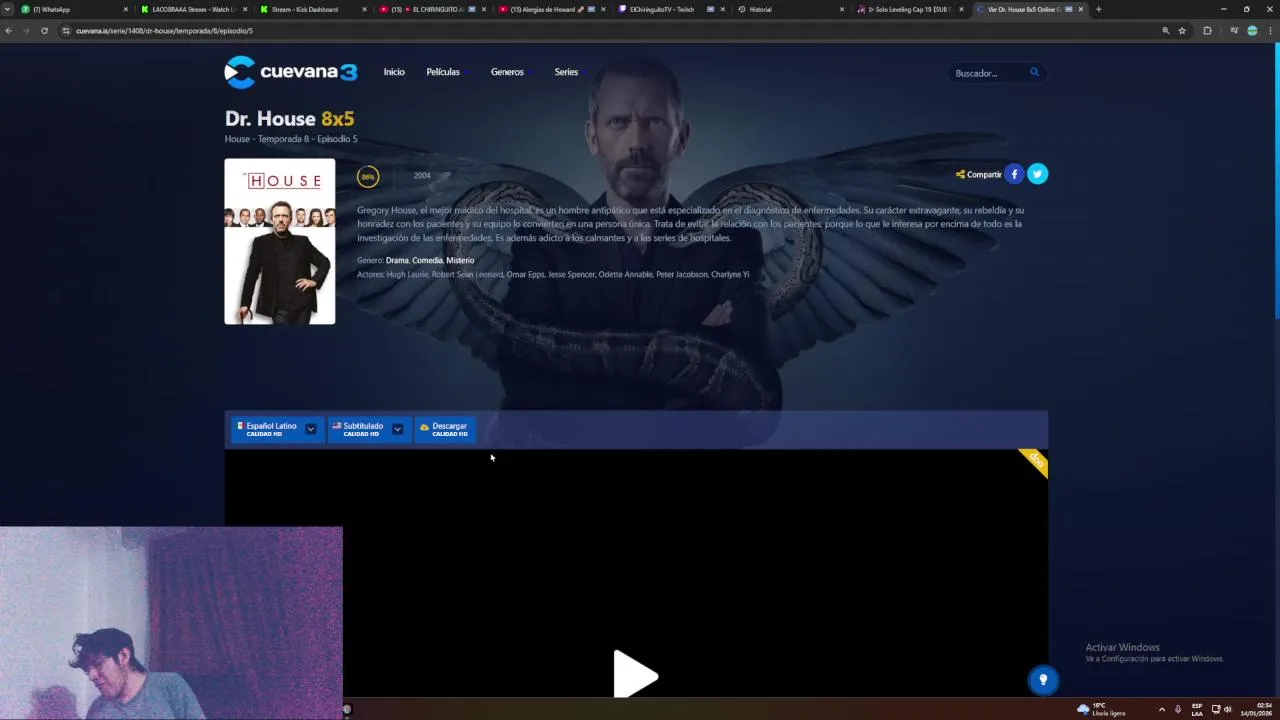The image size is (1280, 720).
Task: Click the microphone tray icon
Action: coord(1178,709)
